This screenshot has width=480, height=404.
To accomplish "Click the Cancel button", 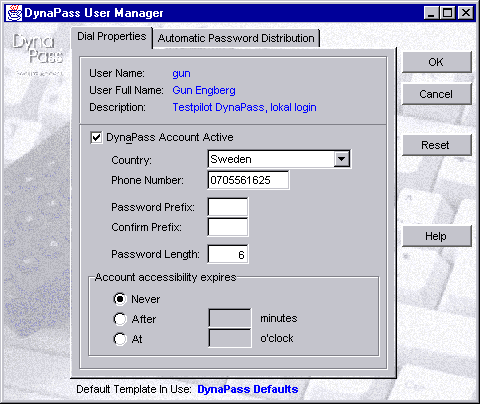I will [x=436, y=94].
